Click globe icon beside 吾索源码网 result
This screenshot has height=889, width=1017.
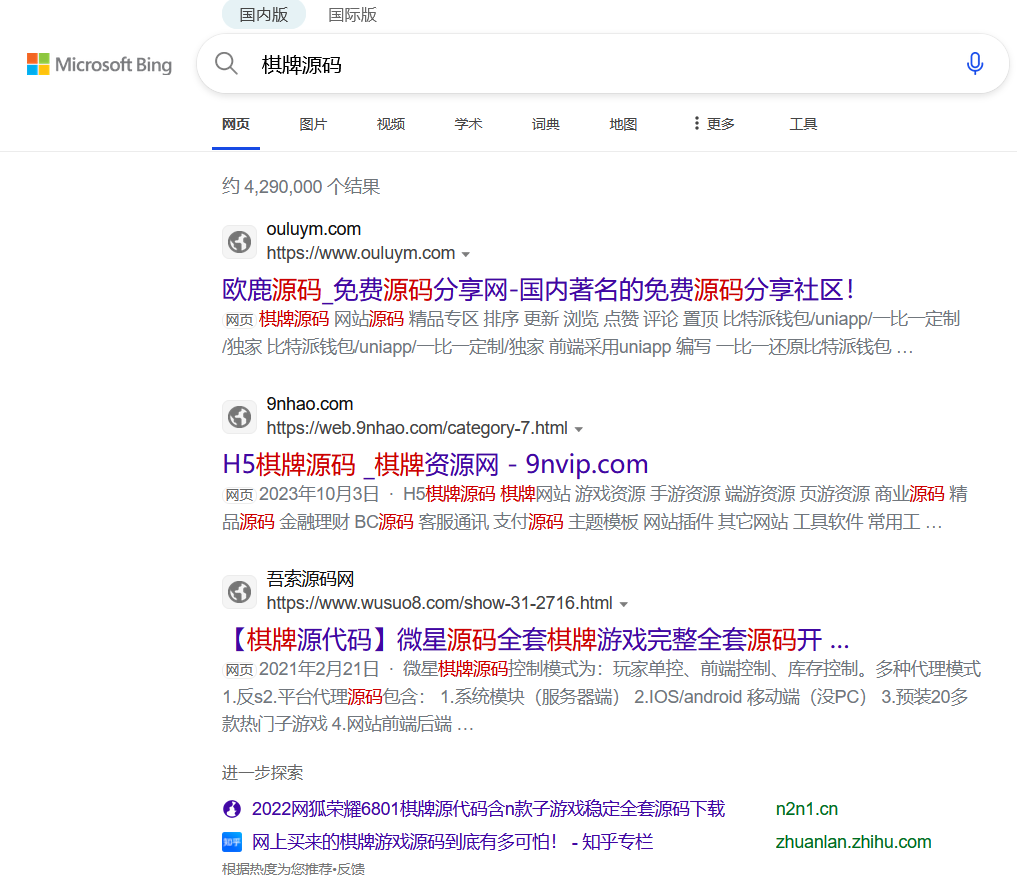[239, 592]
